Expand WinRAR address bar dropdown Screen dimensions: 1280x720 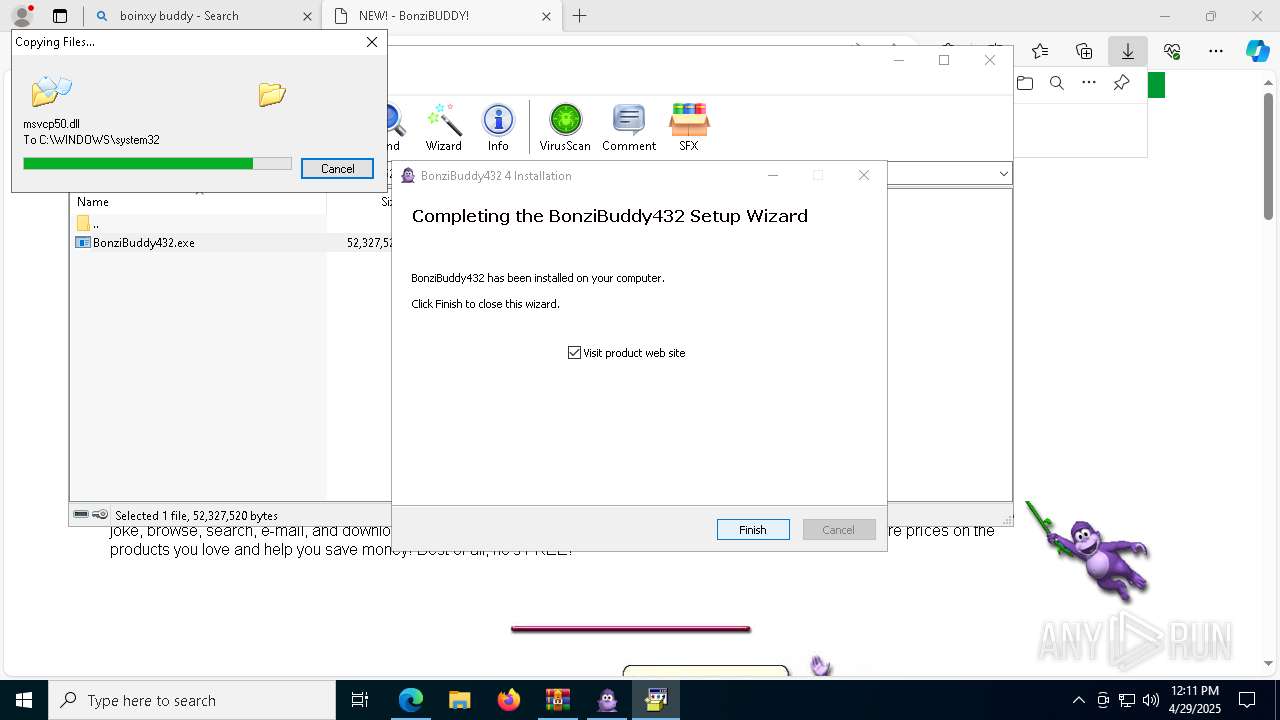1003,174
